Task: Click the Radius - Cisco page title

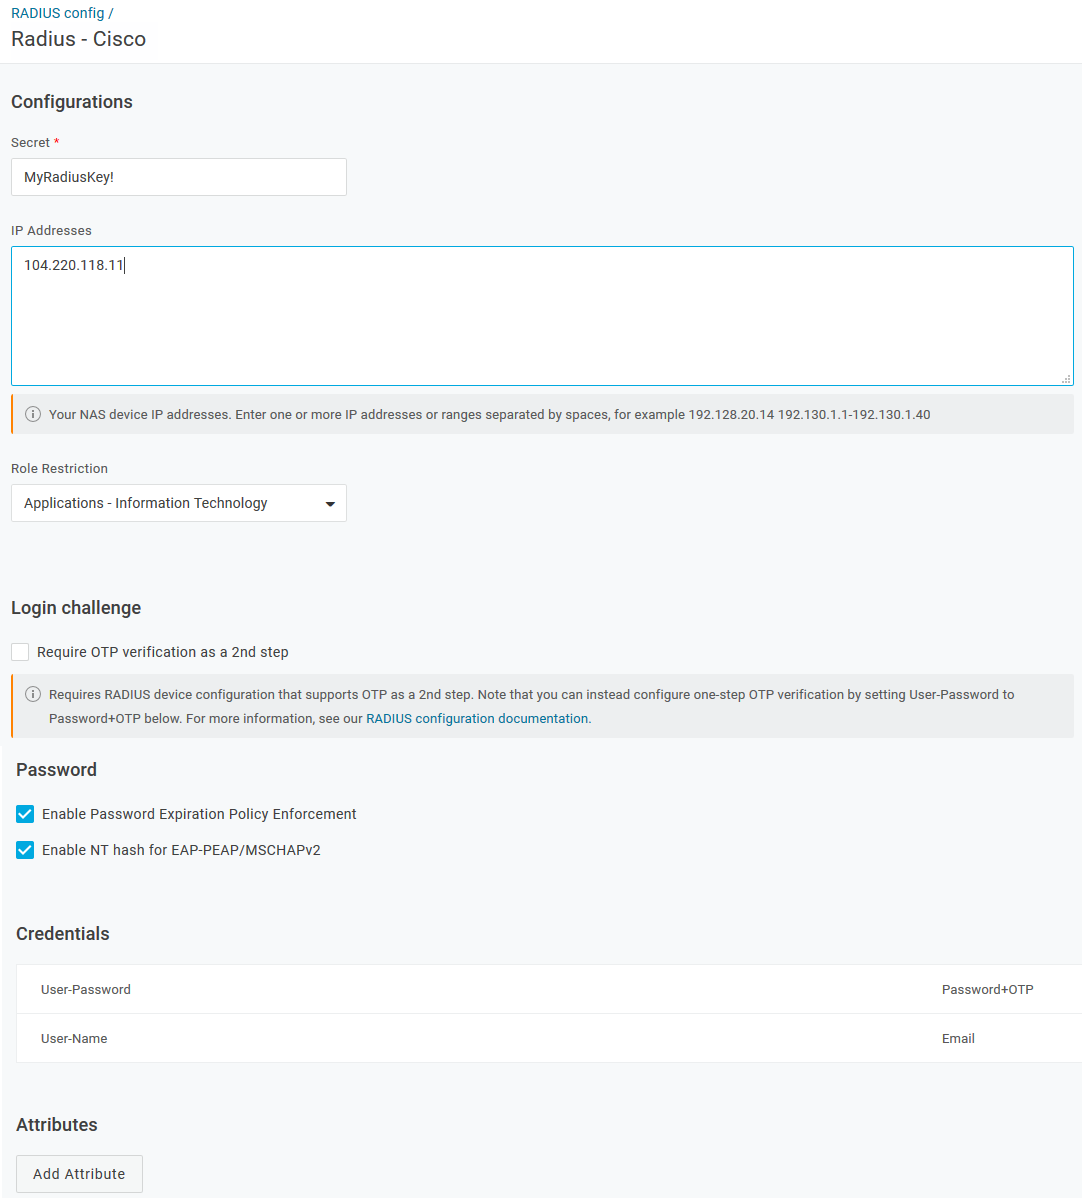Action: click(78, 39)
